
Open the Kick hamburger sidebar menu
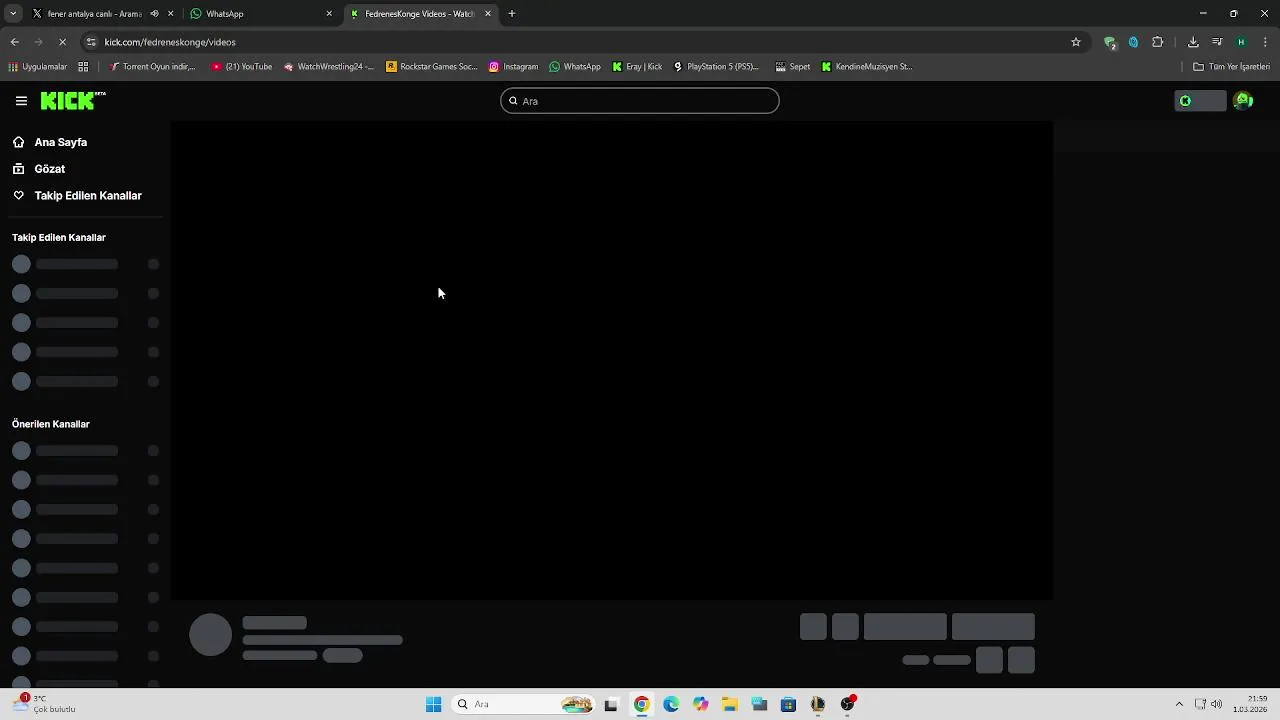21,101
